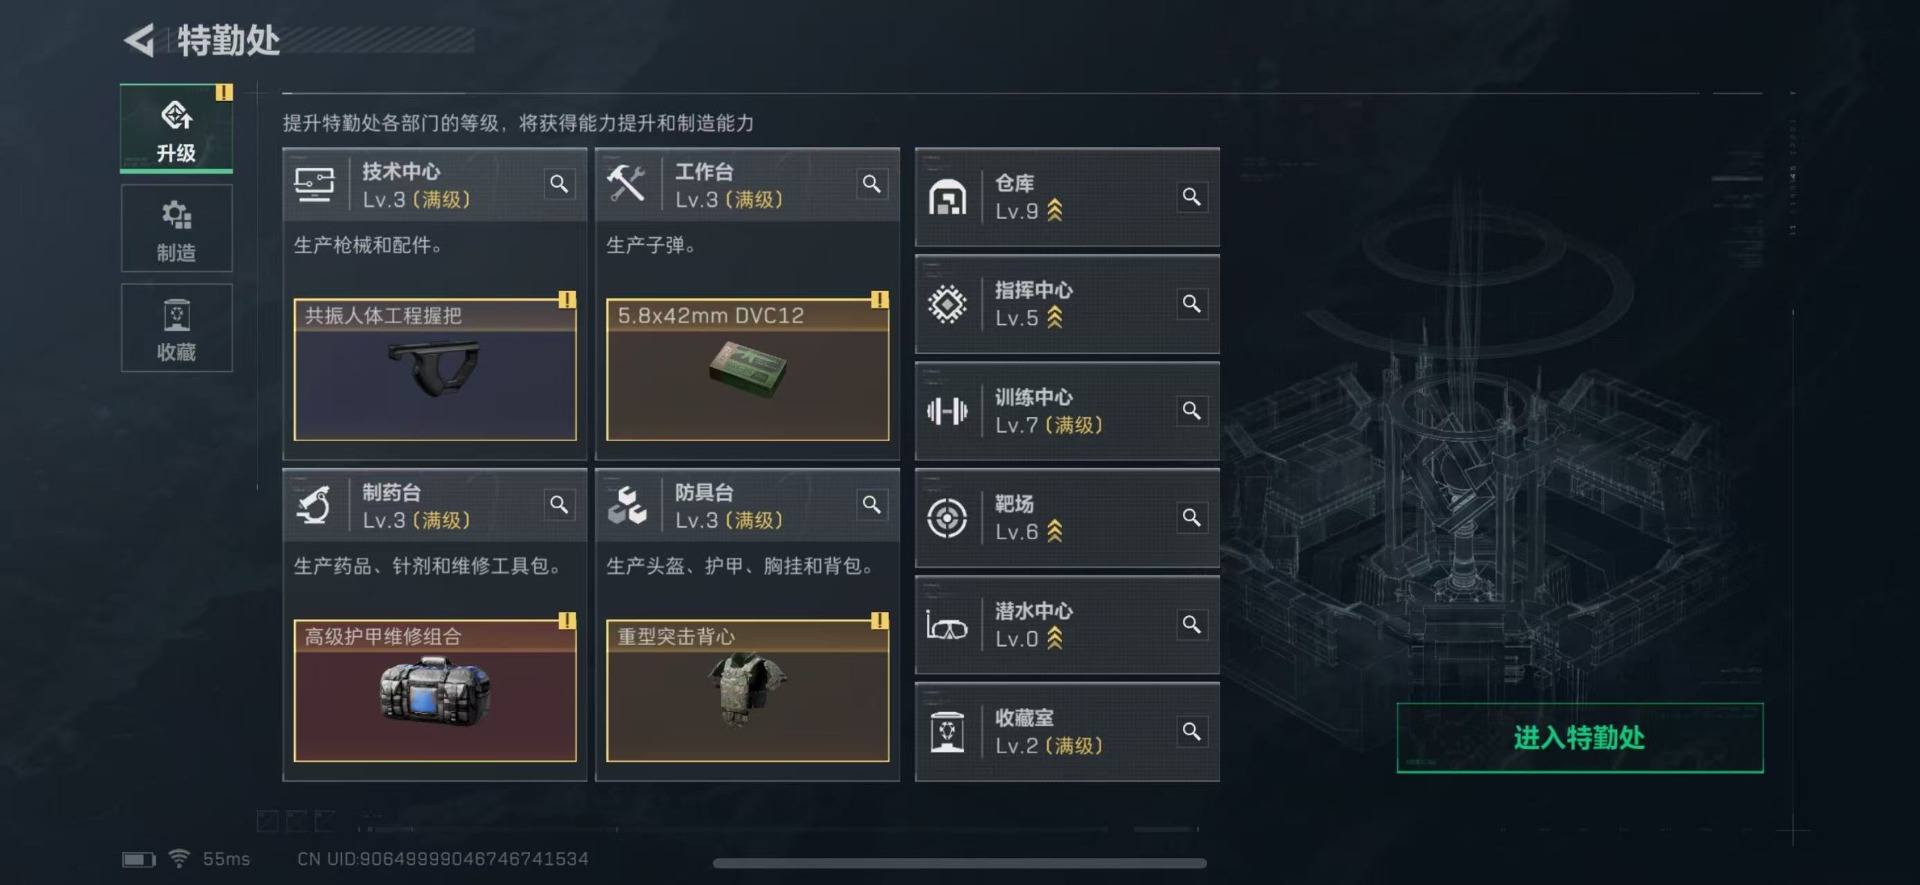Open the 重型突击背心 item card
The width and height of the screenshot is (1920, 885).
[x=748, y=690]
